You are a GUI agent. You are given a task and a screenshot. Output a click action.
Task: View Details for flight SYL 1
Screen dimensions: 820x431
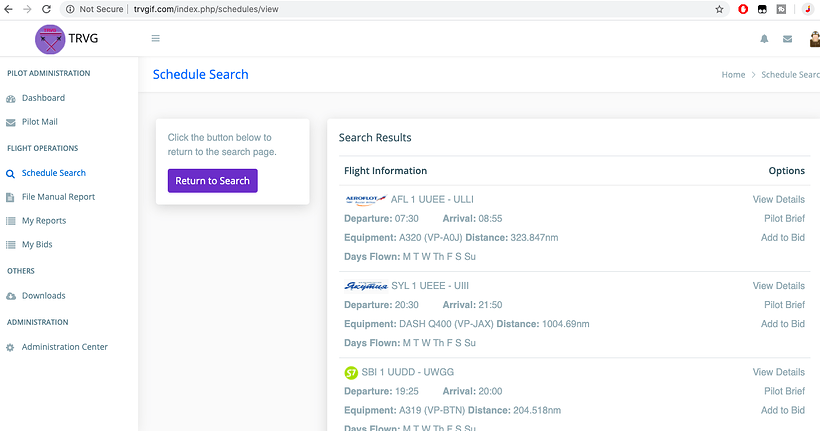coord(779,286)
